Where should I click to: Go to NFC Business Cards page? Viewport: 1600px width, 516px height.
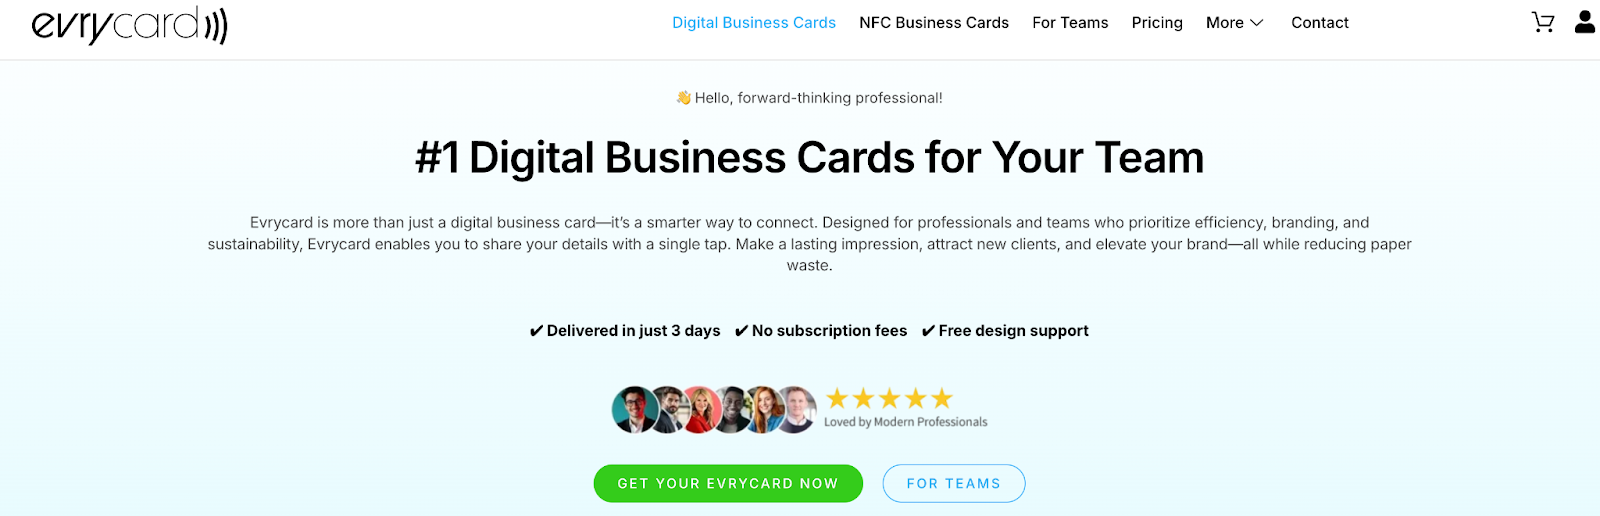click(x=934, y=23)
